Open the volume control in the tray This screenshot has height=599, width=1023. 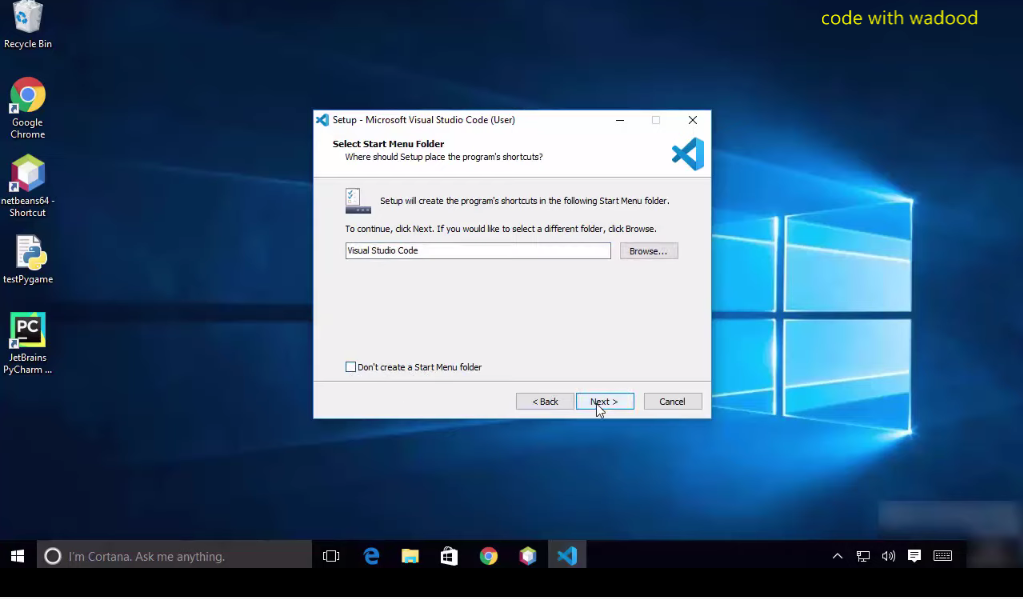click(x=888, y=556)
